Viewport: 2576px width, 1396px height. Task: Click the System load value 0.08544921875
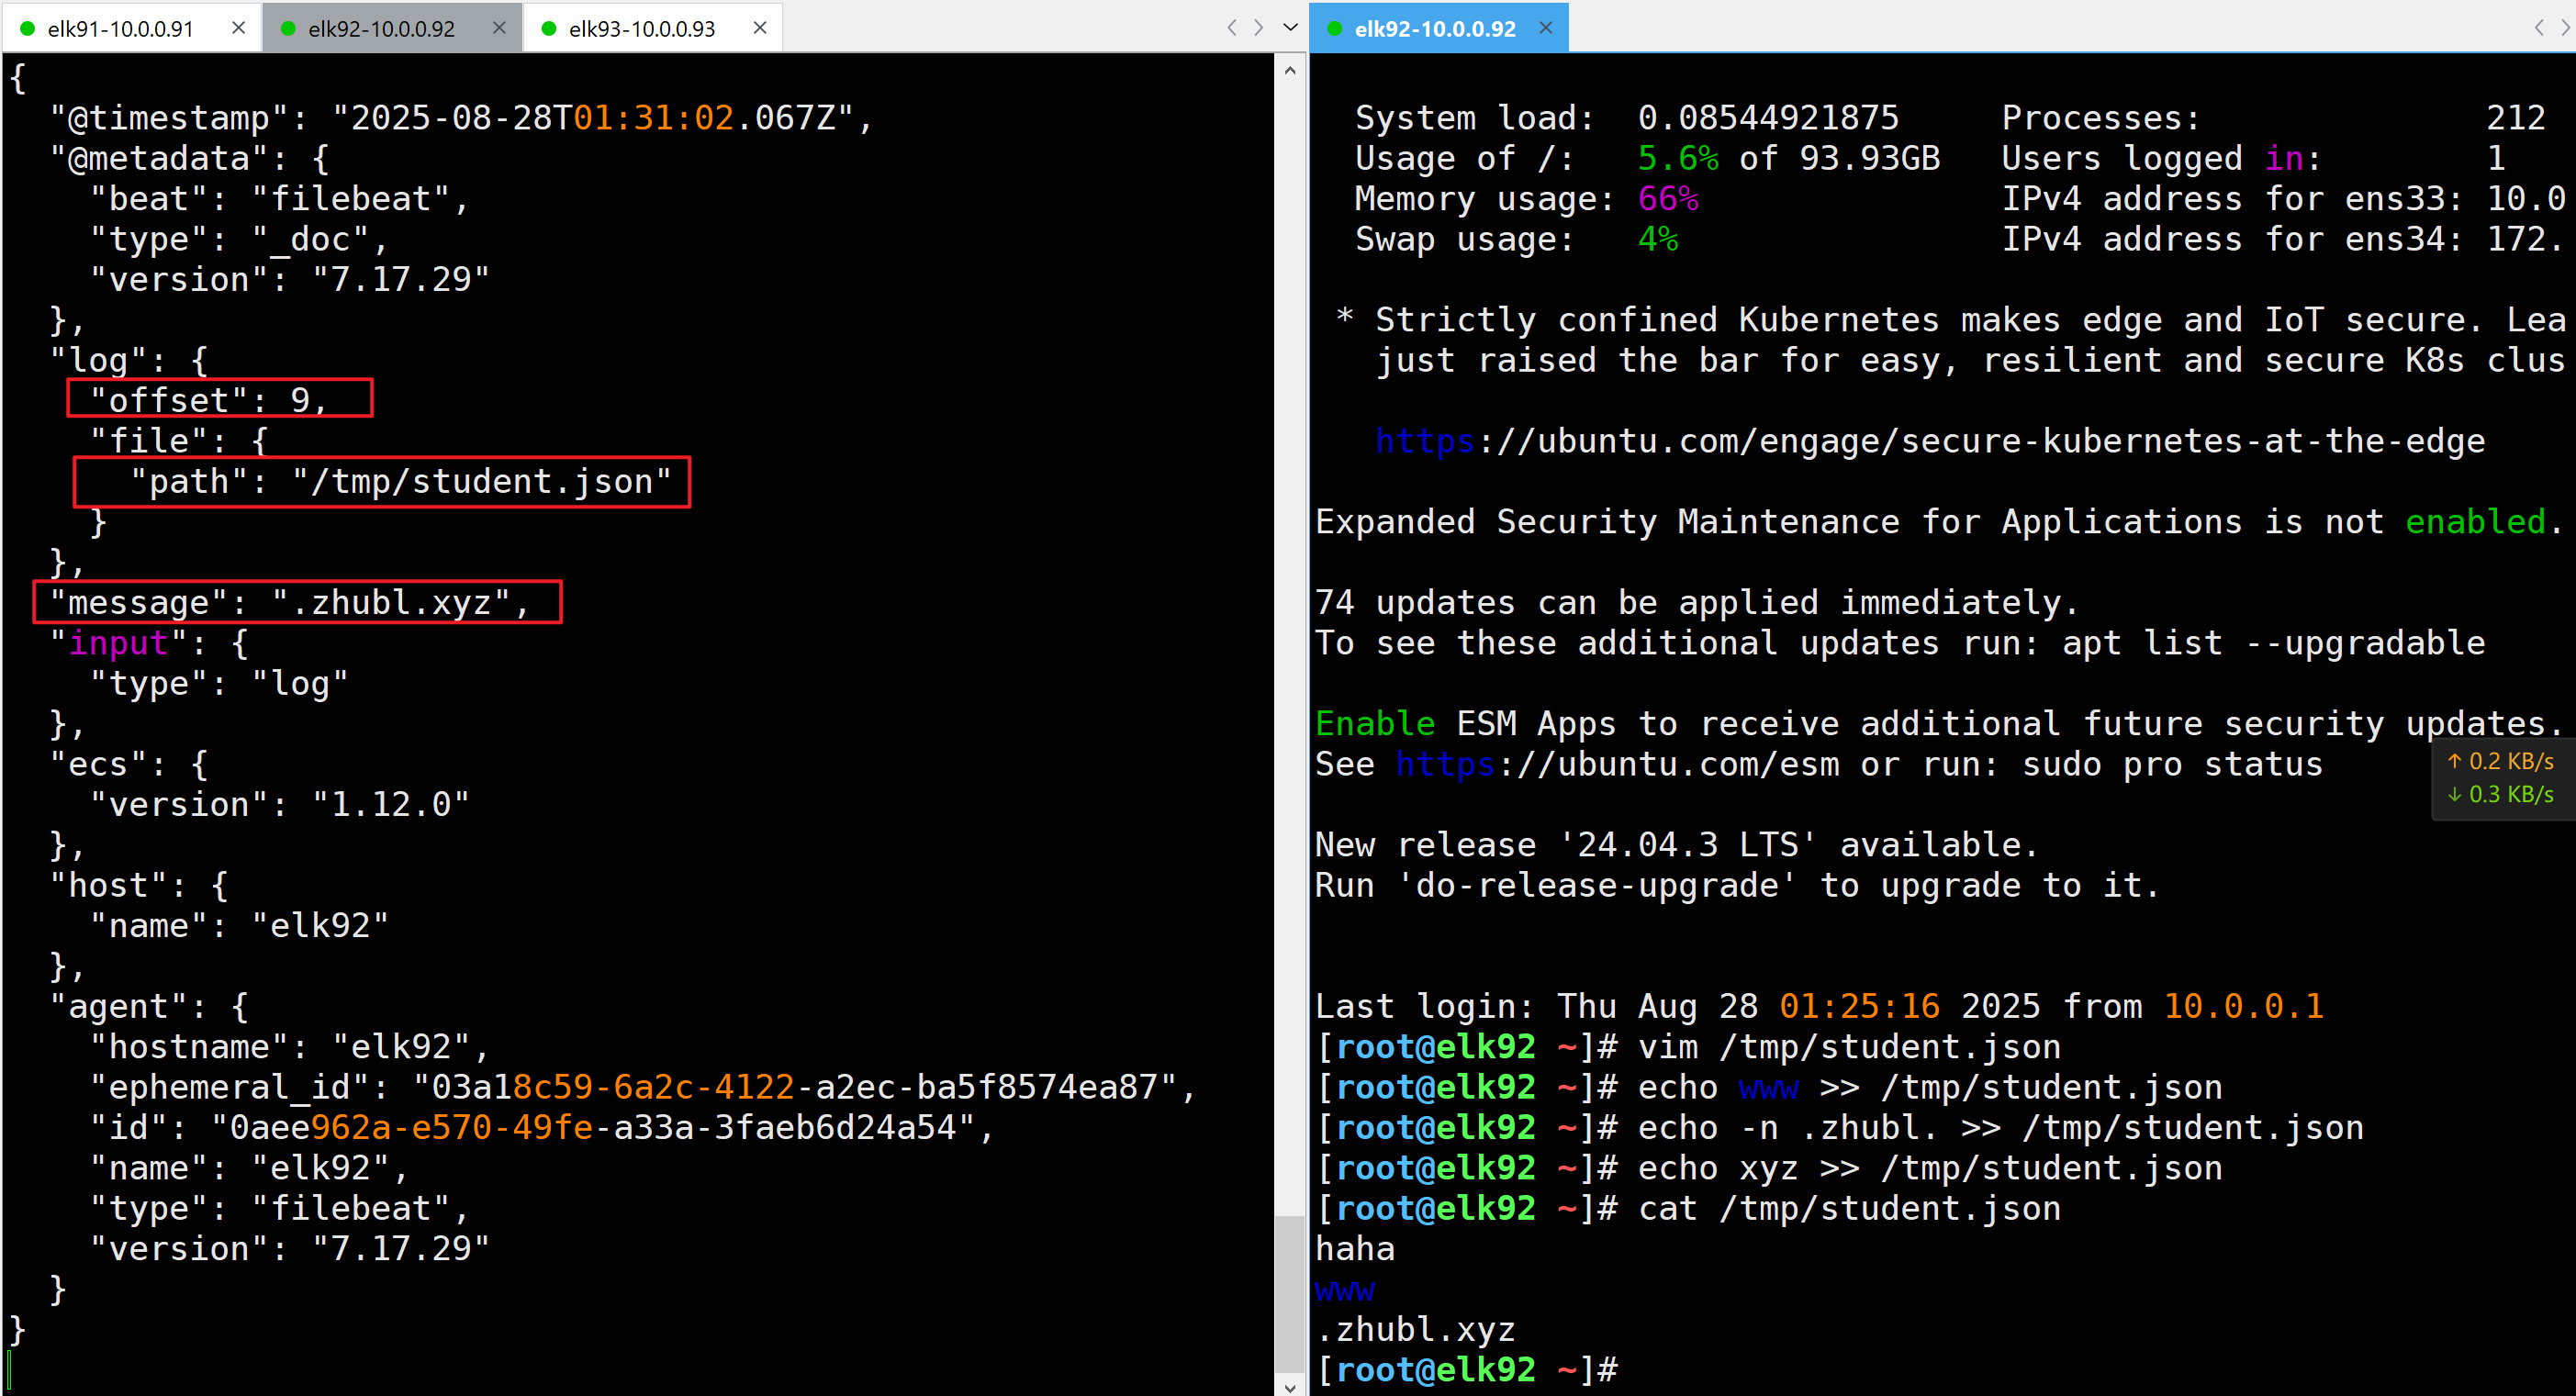tap(1767, 118)
